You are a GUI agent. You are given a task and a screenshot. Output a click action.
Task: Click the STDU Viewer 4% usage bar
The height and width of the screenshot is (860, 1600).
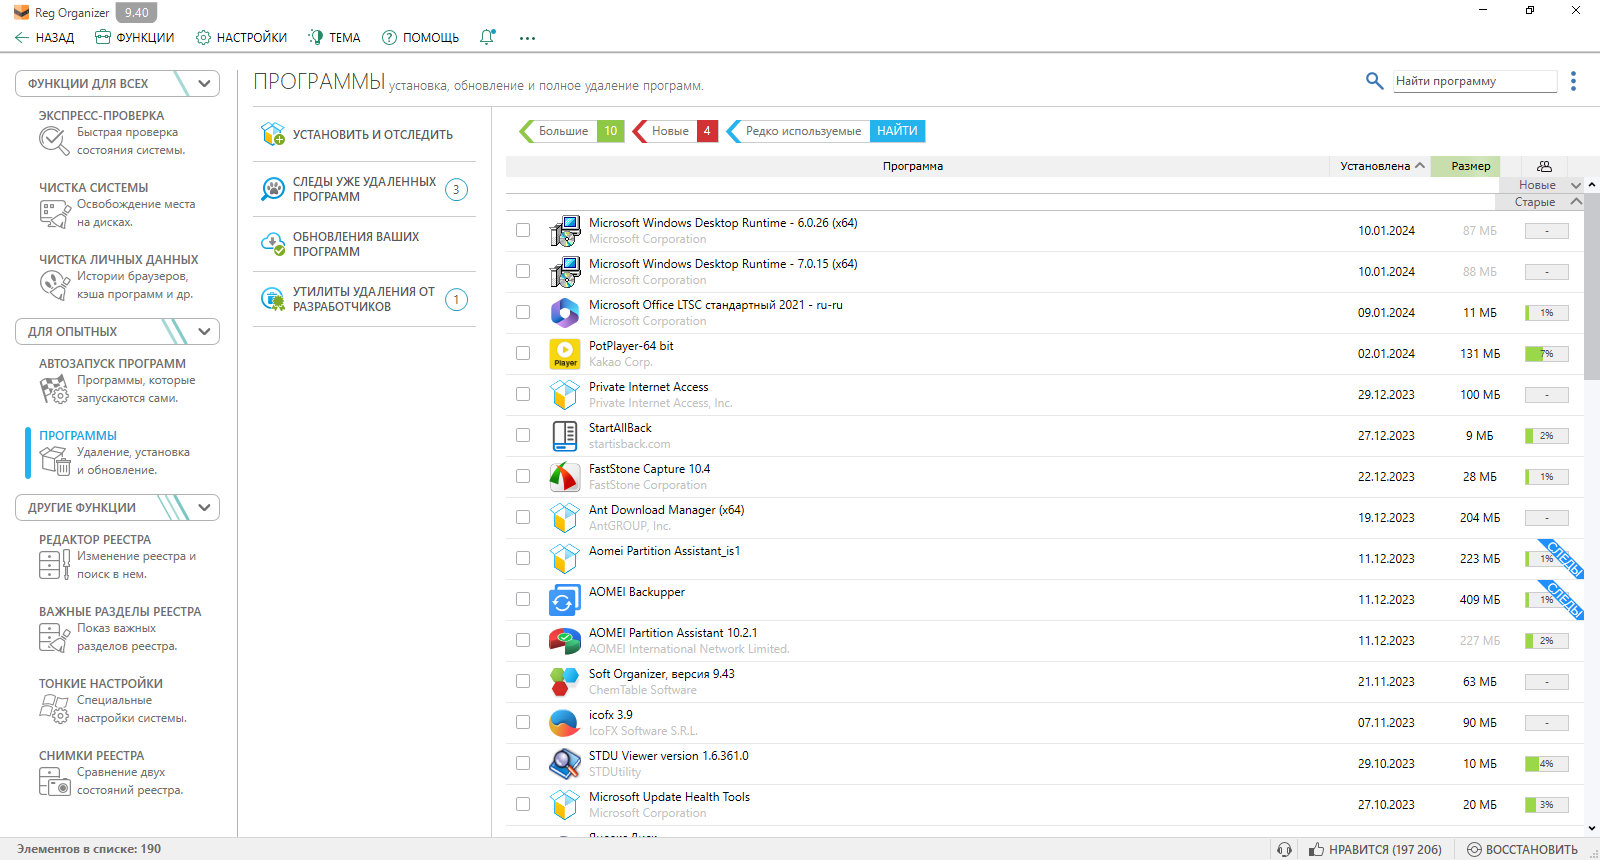[1546, 764]
